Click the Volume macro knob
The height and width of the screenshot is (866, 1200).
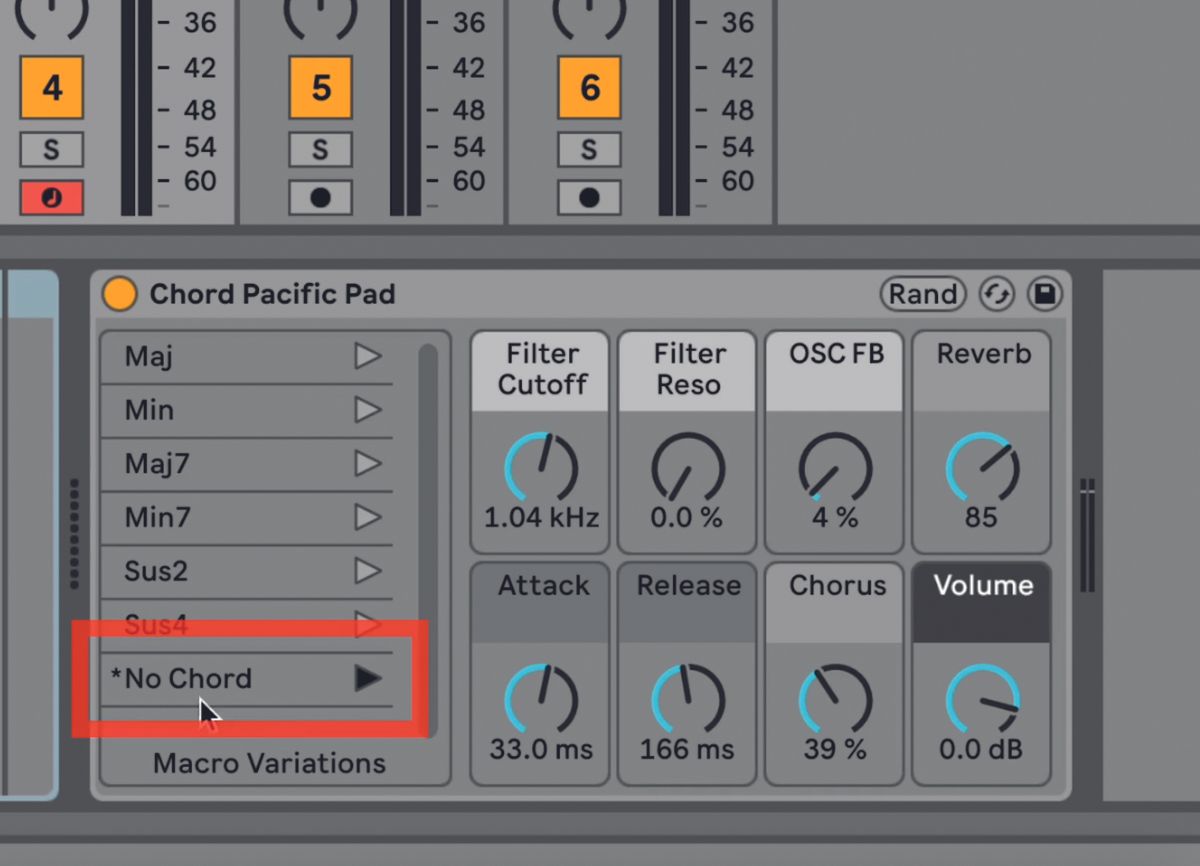[x=982, y=699]
